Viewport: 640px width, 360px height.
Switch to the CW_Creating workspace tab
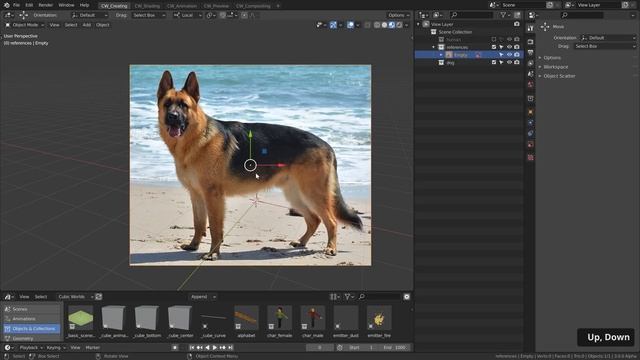tap(114, 6)
